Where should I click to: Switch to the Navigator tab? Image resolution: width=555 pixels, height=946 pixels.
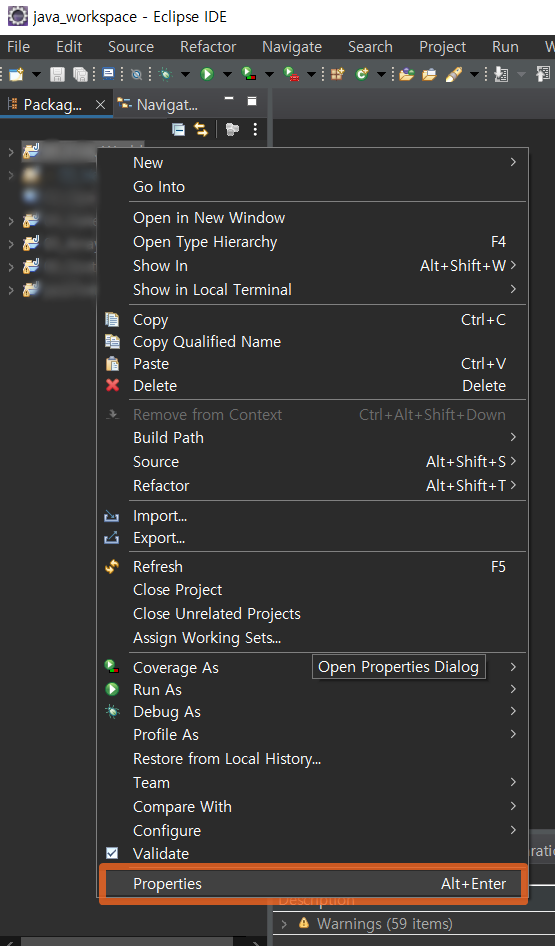coord(158,104)
